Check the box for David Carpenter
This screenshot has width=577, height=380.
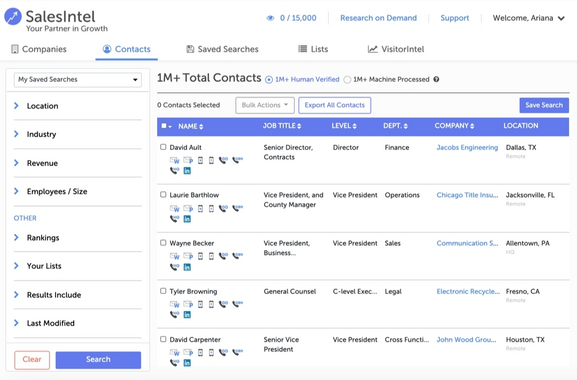coord(163,339)
